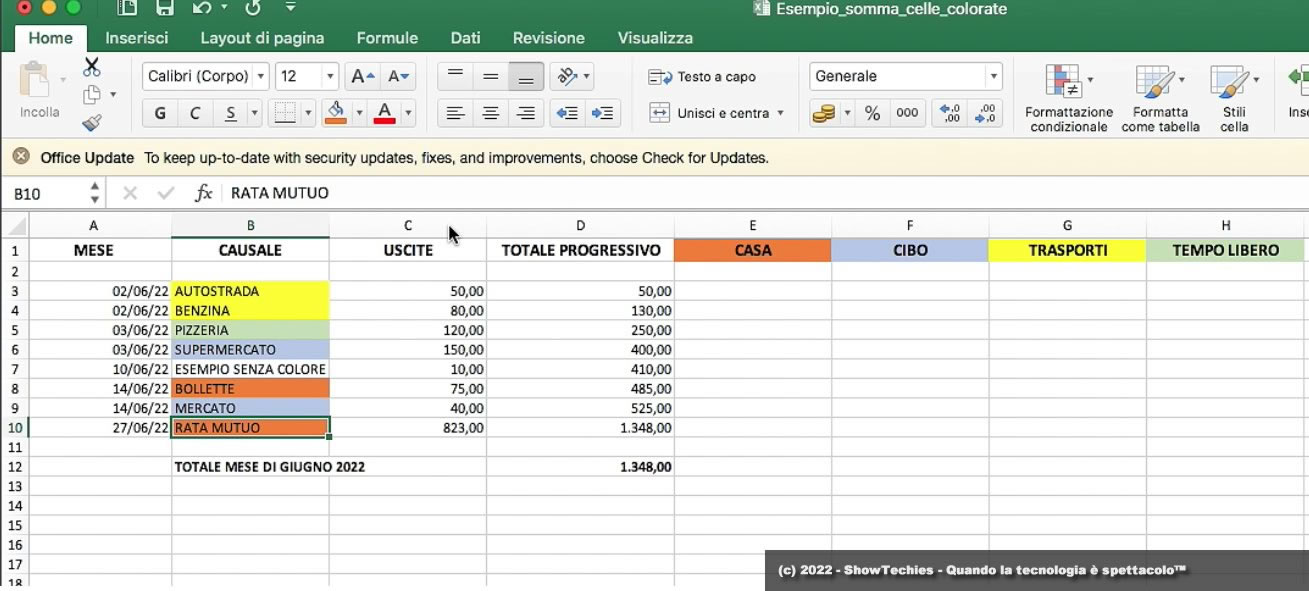
Task: Click the text orientation icon
Action: [567, 76]
